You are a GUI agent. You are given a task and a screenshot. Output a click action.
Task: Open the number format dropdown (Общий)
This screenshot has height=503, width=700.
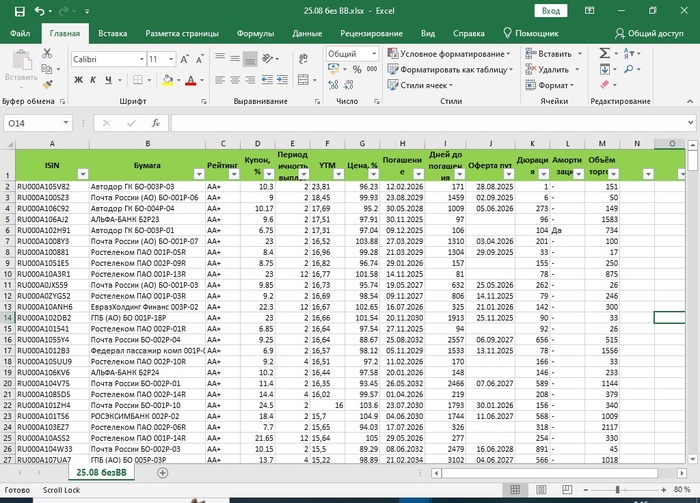pos(374,54)
